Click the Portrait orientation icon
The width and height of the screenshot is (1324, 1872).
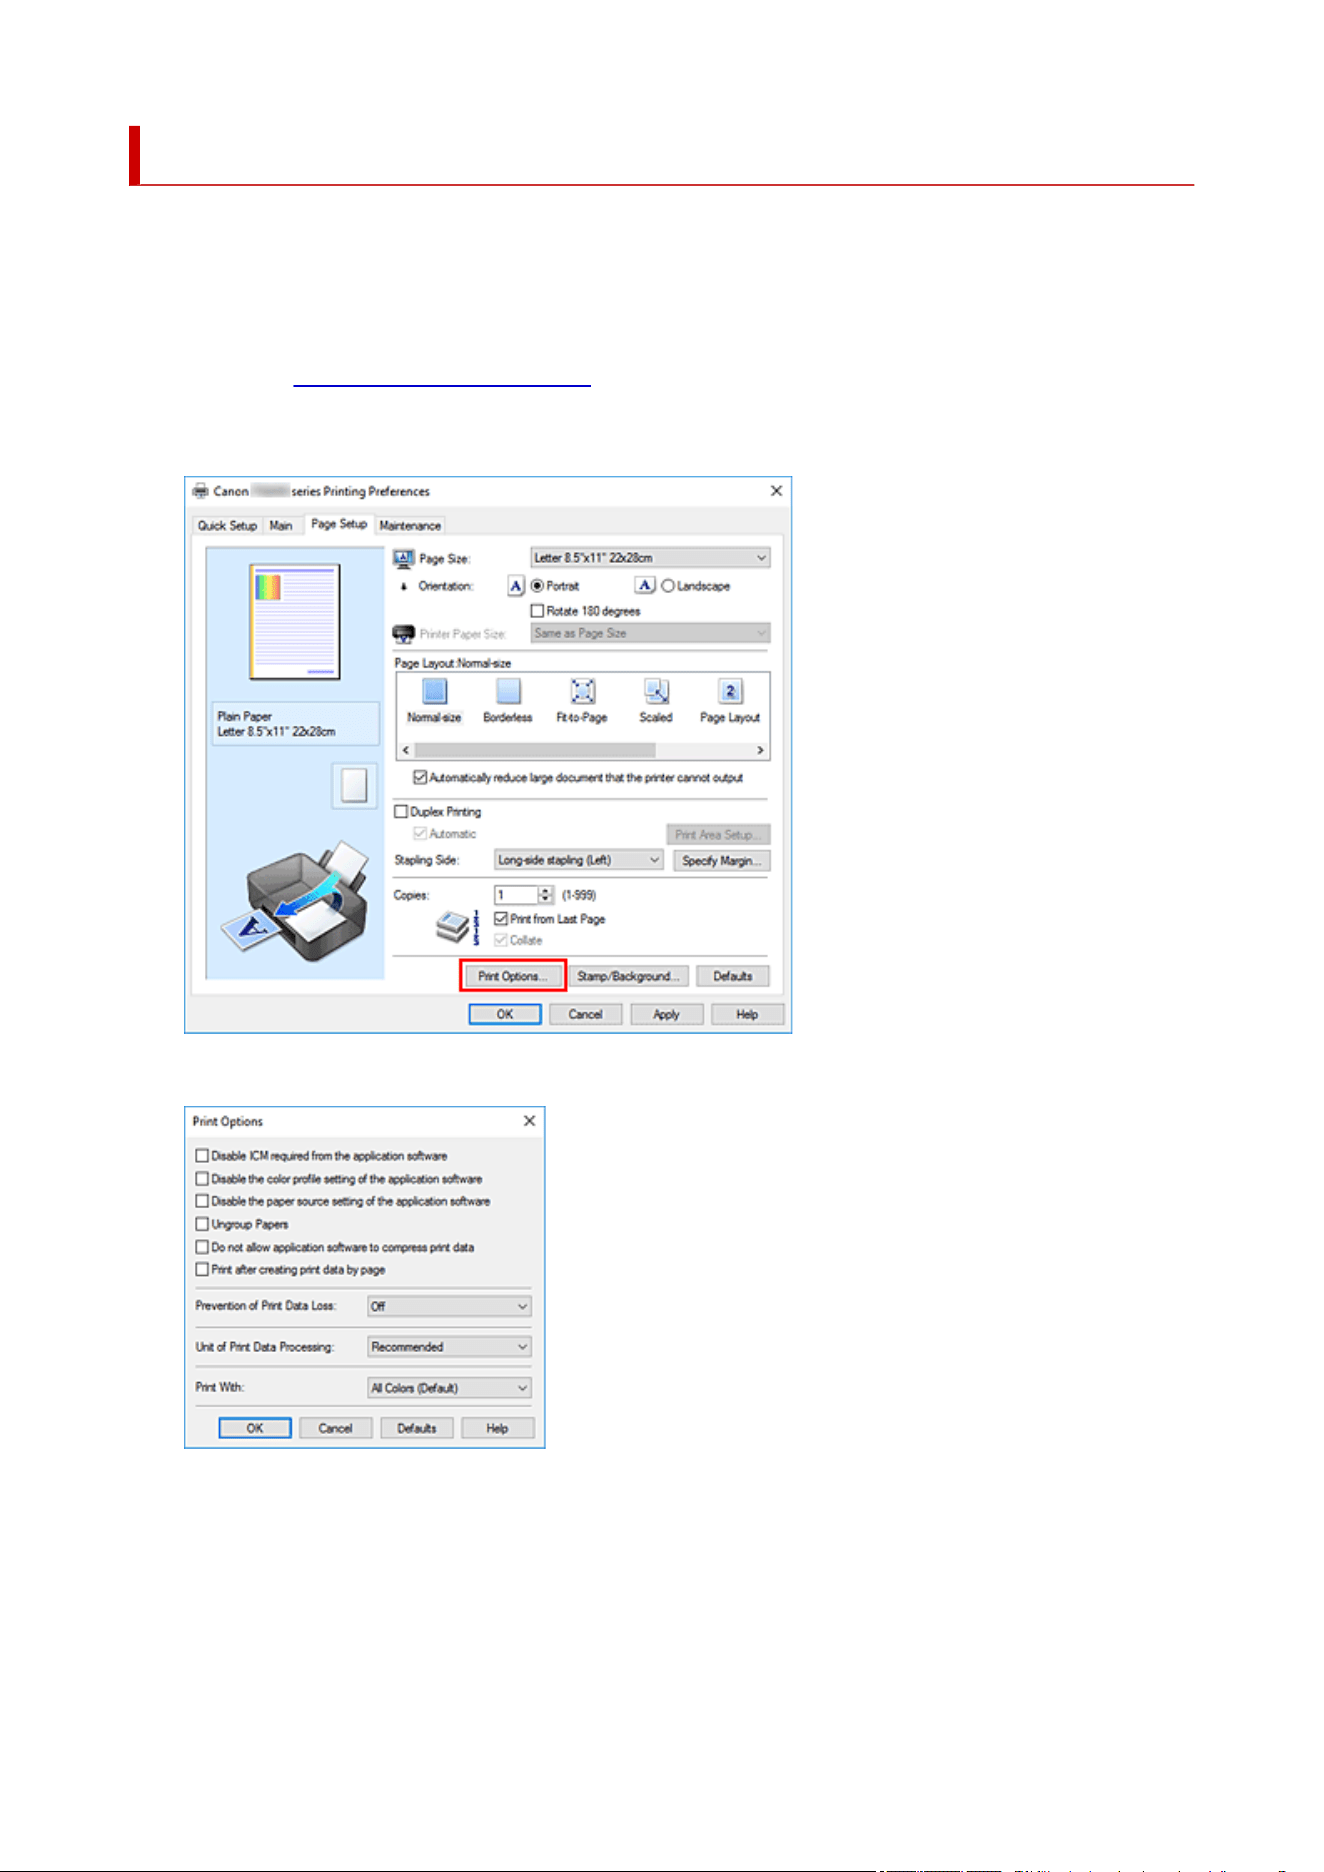click(516, 586)
